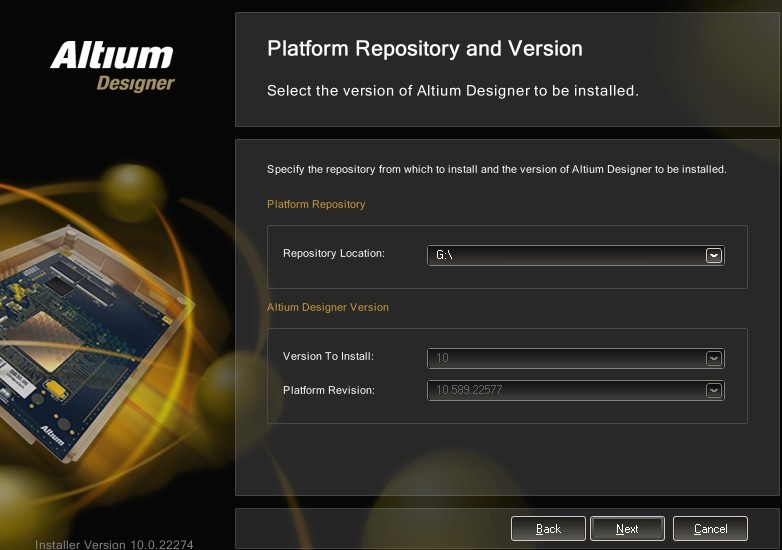Click the Version To Install label

[x=328, y=357]
